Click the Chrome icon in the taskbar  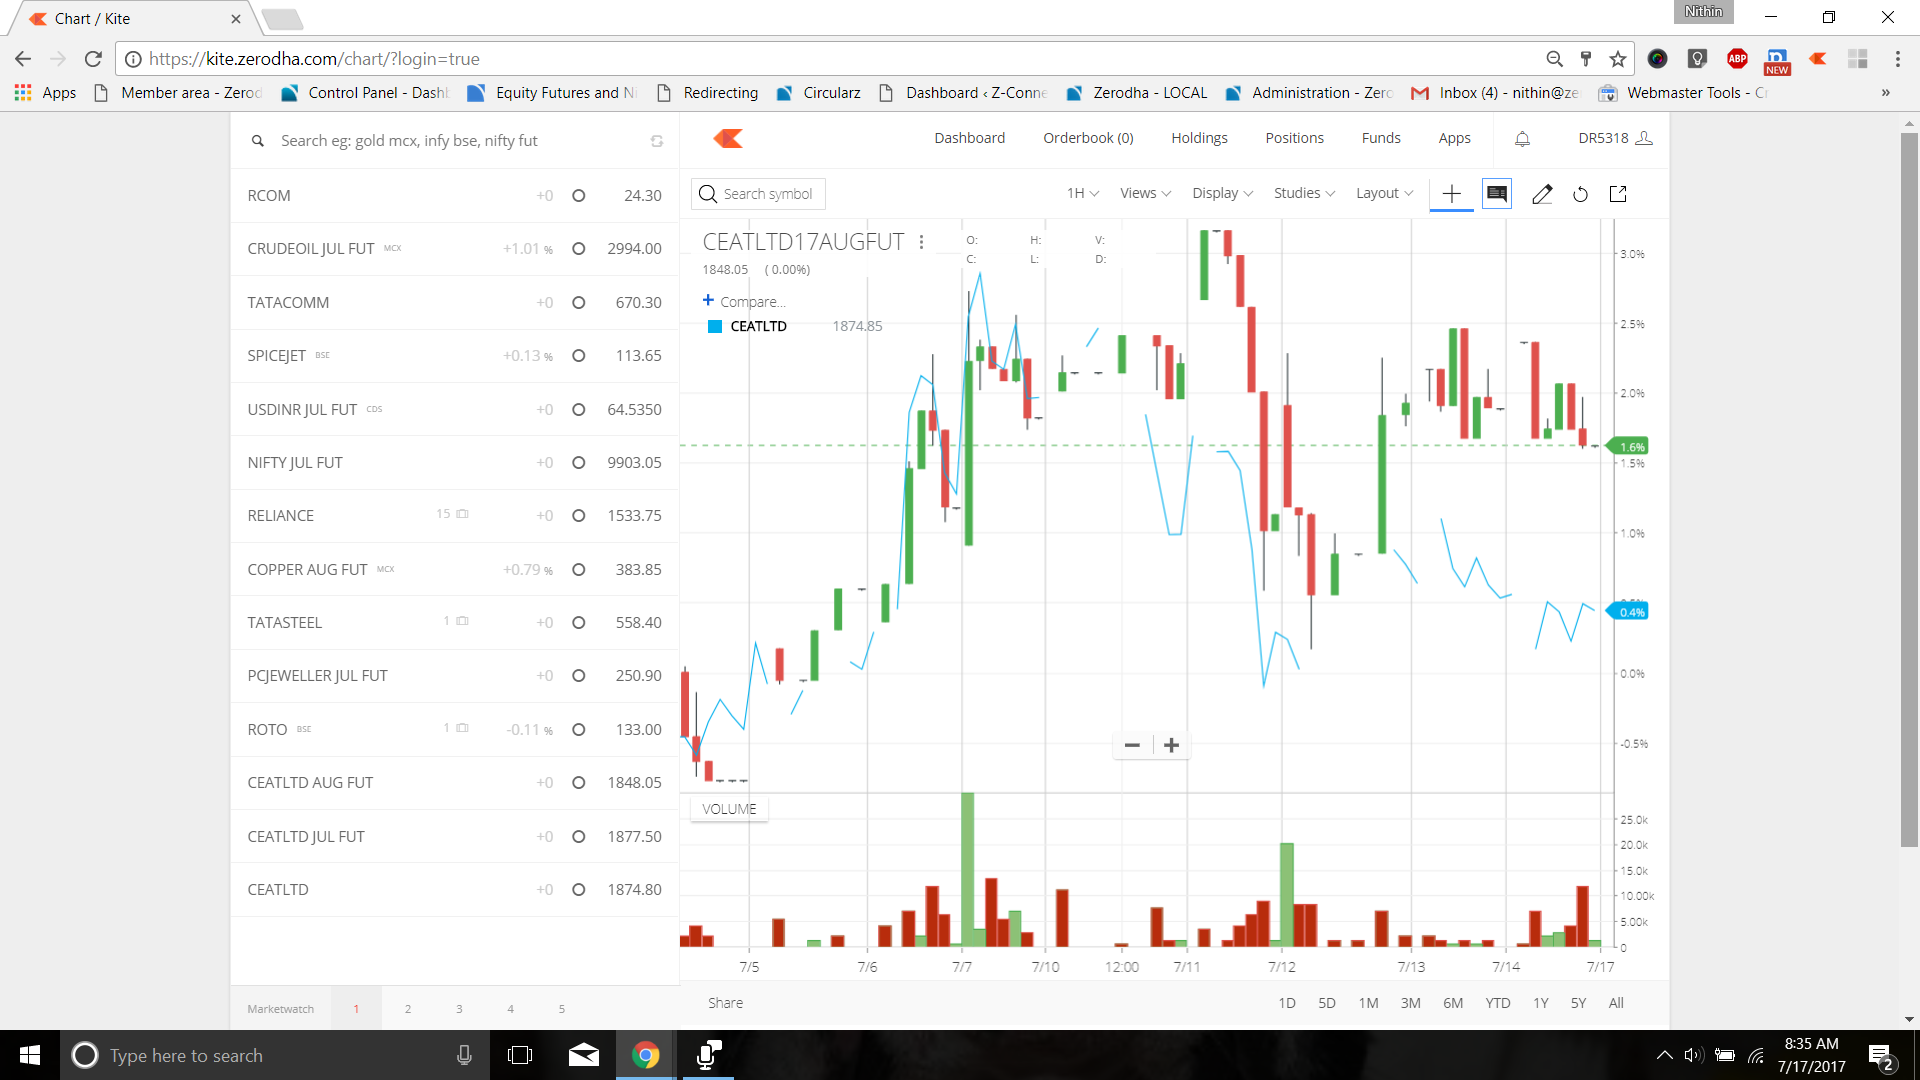pos(646,1055)
